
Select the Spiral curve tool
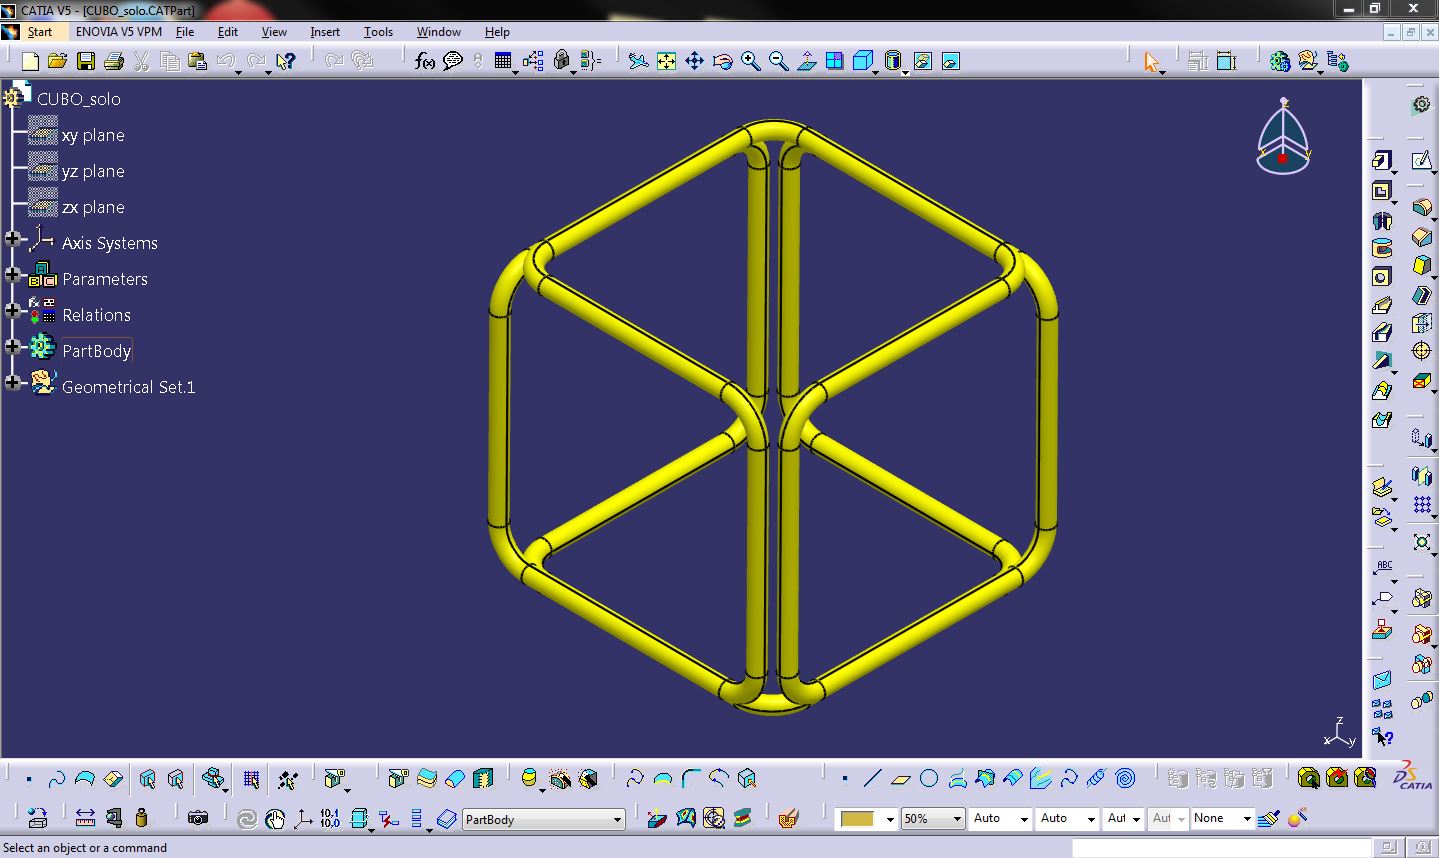coord(1125,778)
